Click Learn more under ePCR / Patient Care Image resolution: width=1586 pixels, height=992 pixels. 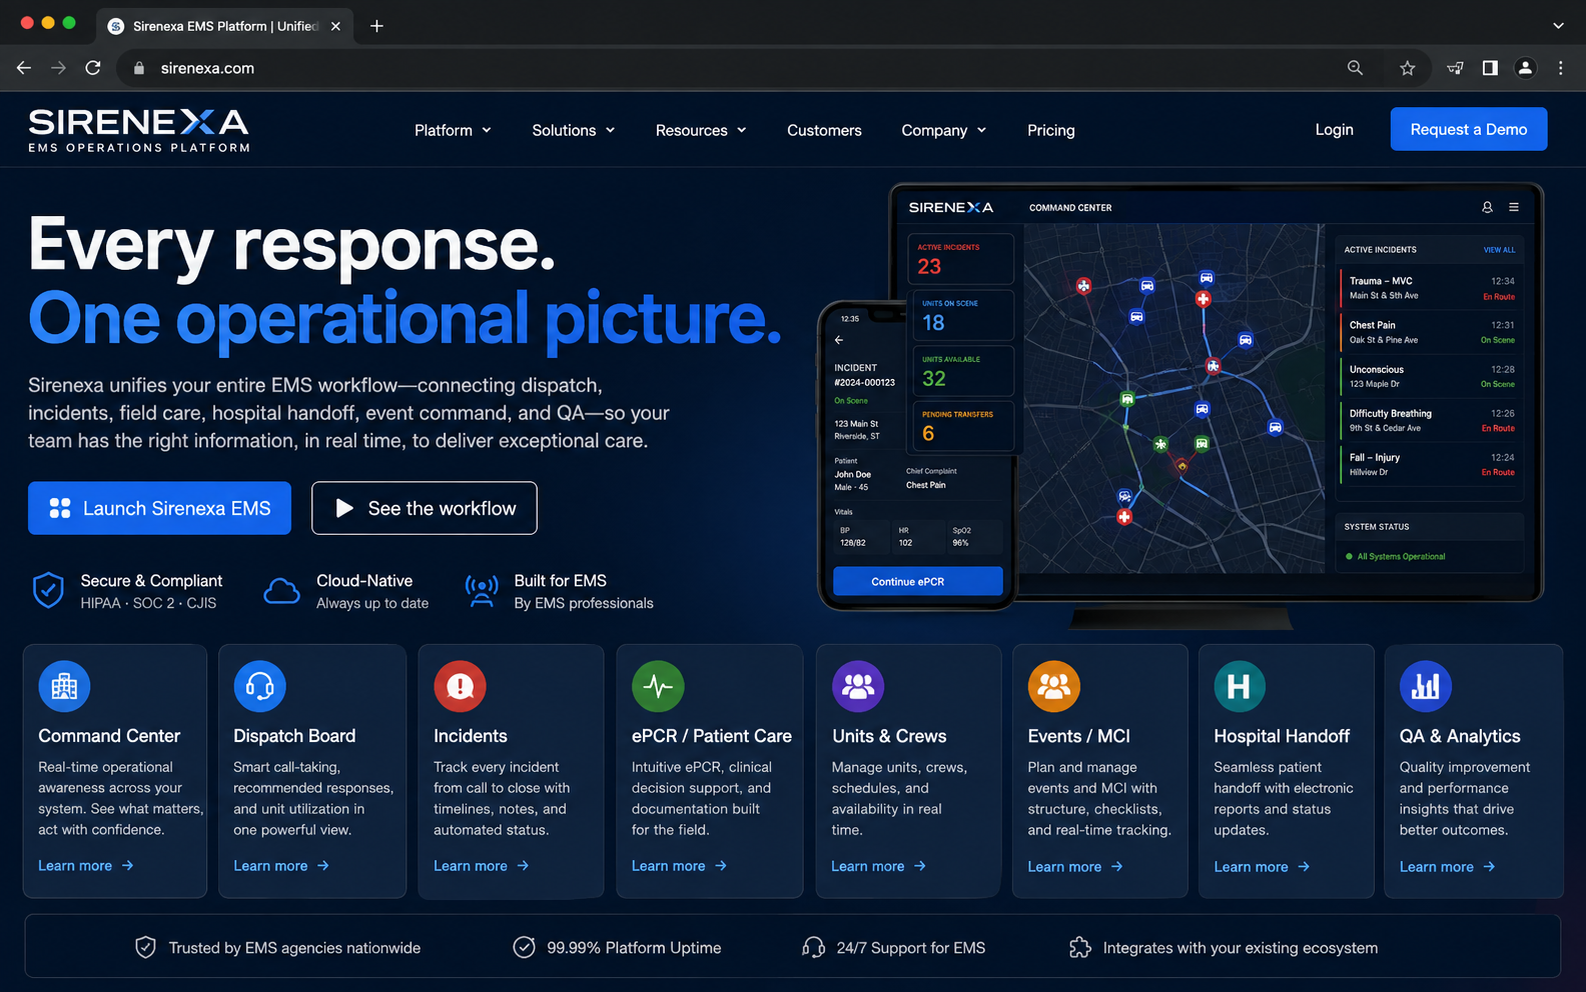point(679,866)
